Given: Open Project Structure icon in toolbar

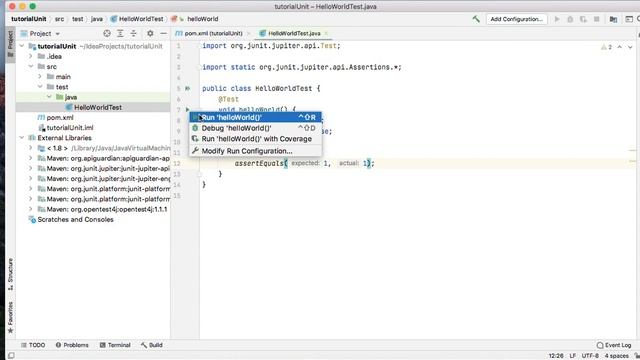Looking at the screenshot, I should (613, 19).
